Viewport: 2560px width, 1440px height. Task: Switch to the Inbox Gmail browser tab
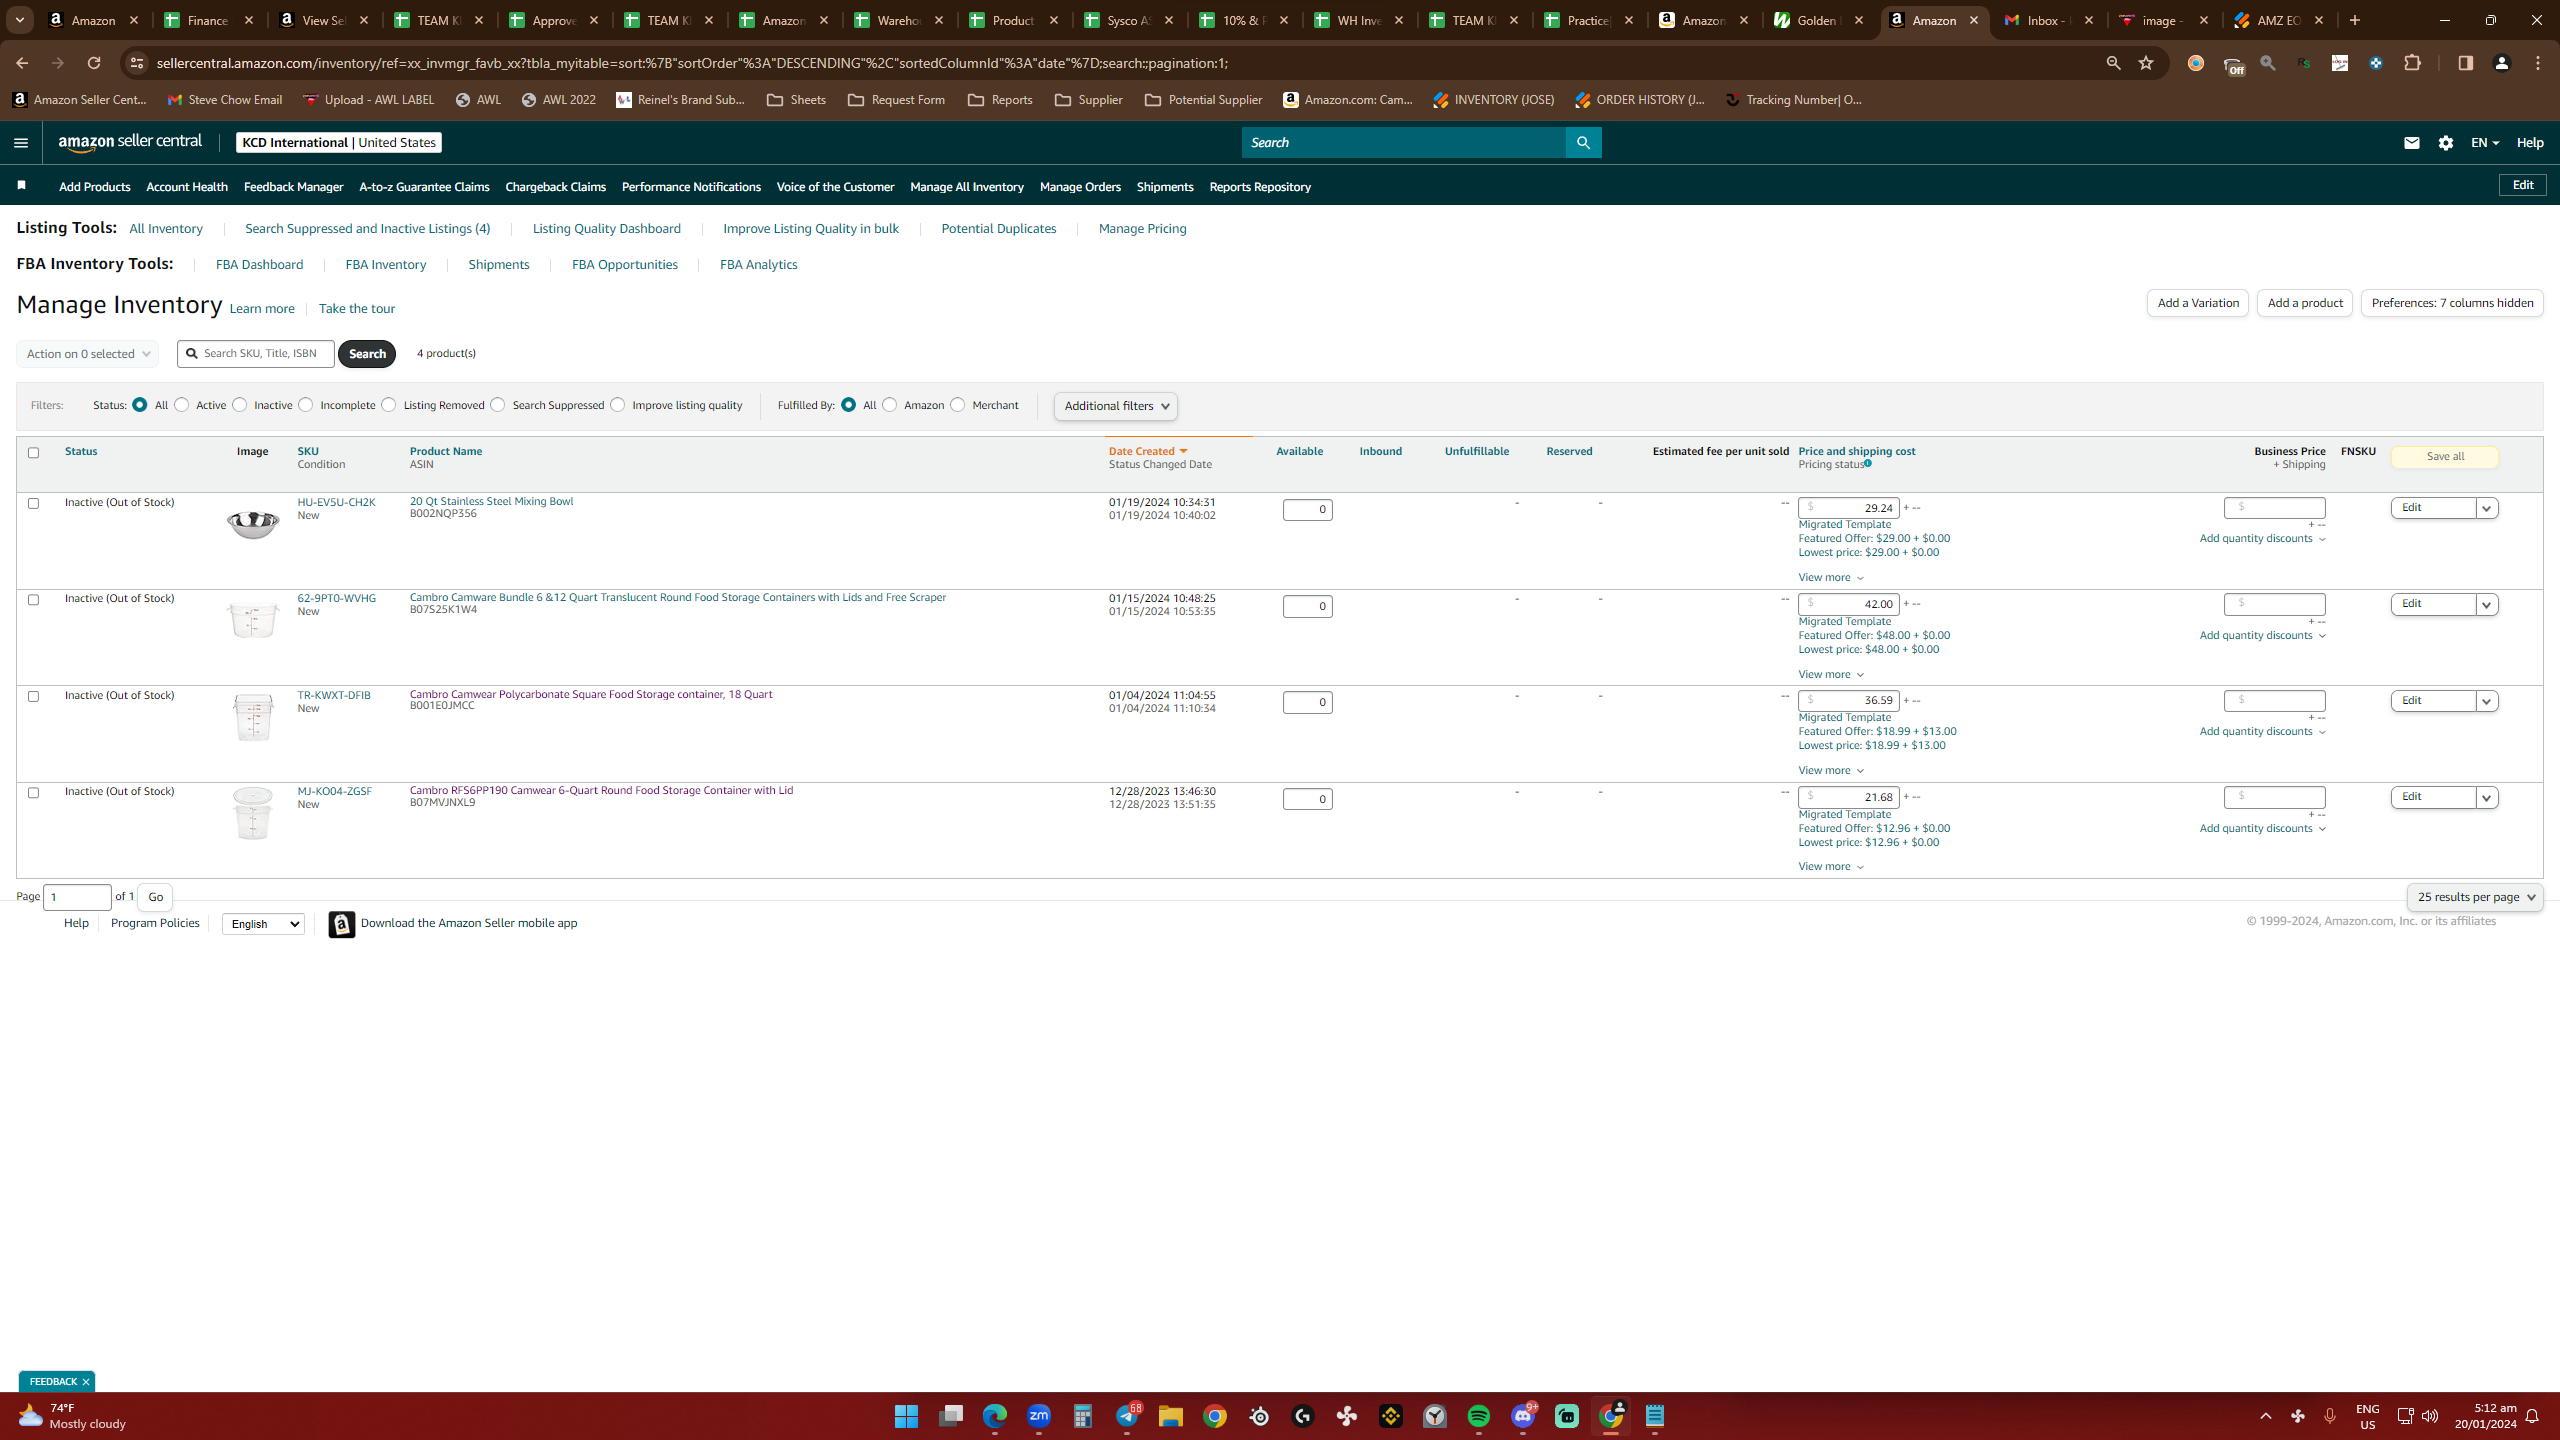coord(2048,20)
